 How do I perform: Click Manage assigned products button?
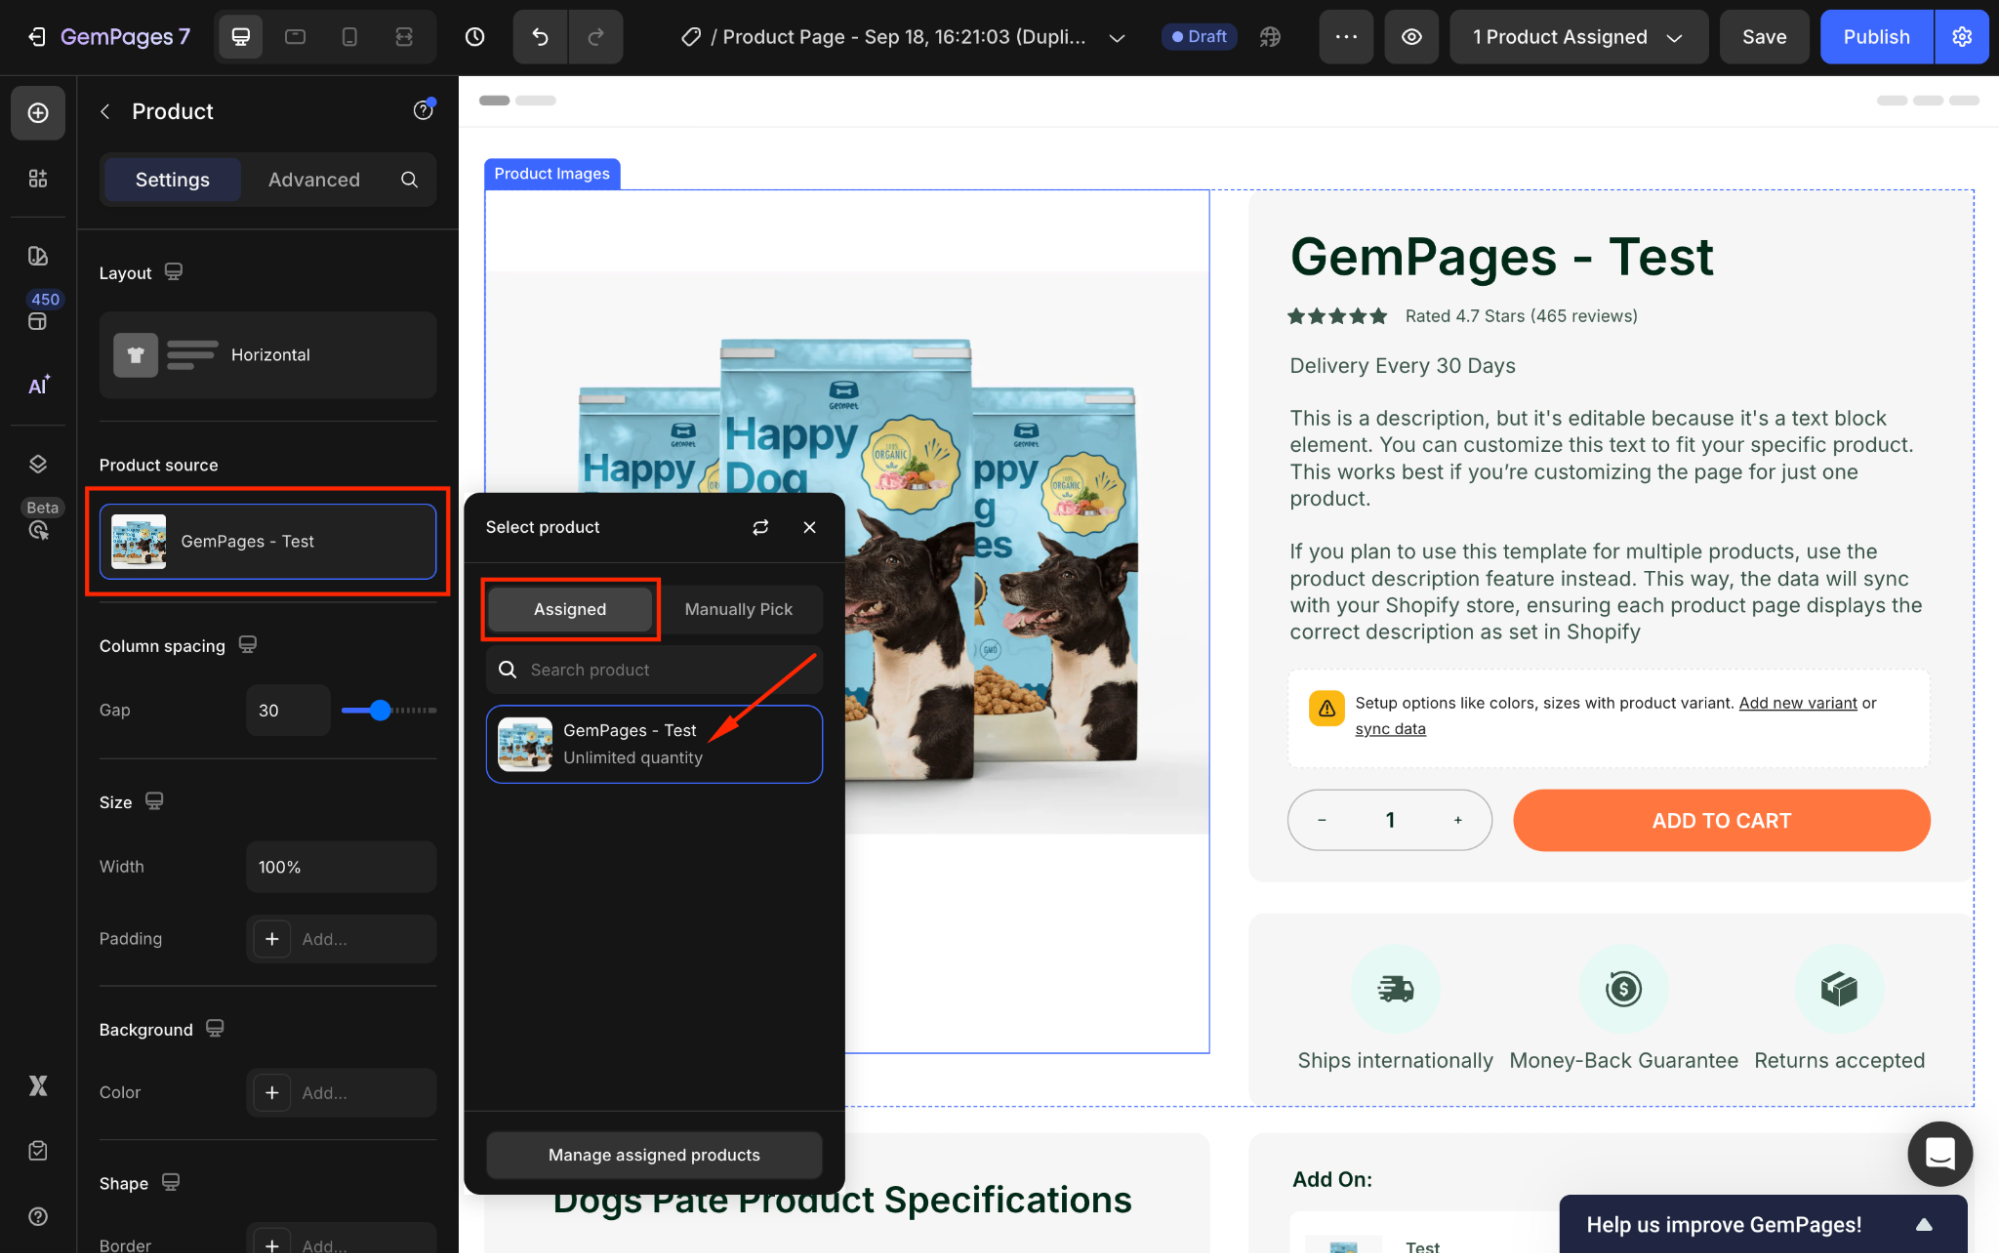tap(654, 1155)
